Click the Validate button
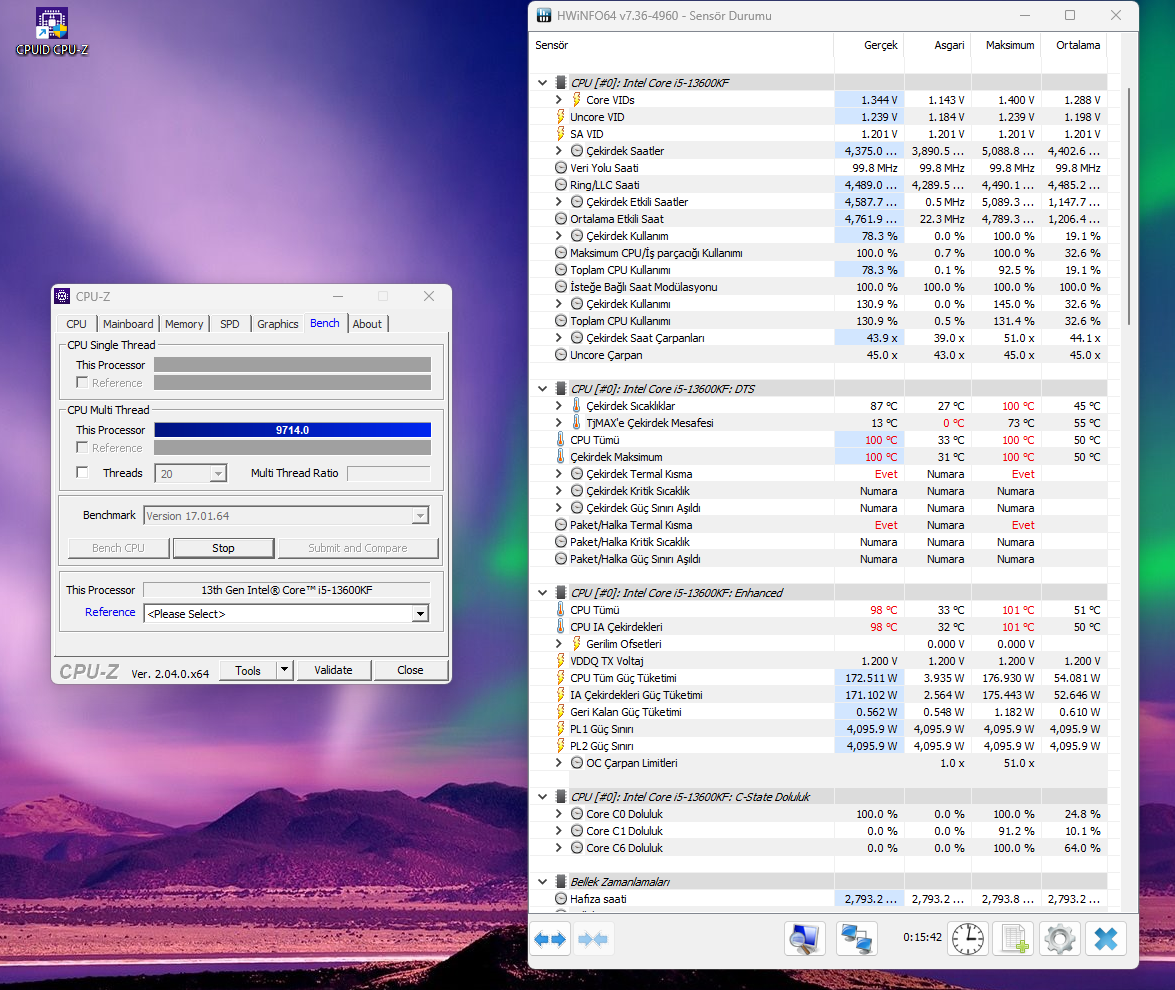The width and height of the screenshot is (1175, 990). 333,670
